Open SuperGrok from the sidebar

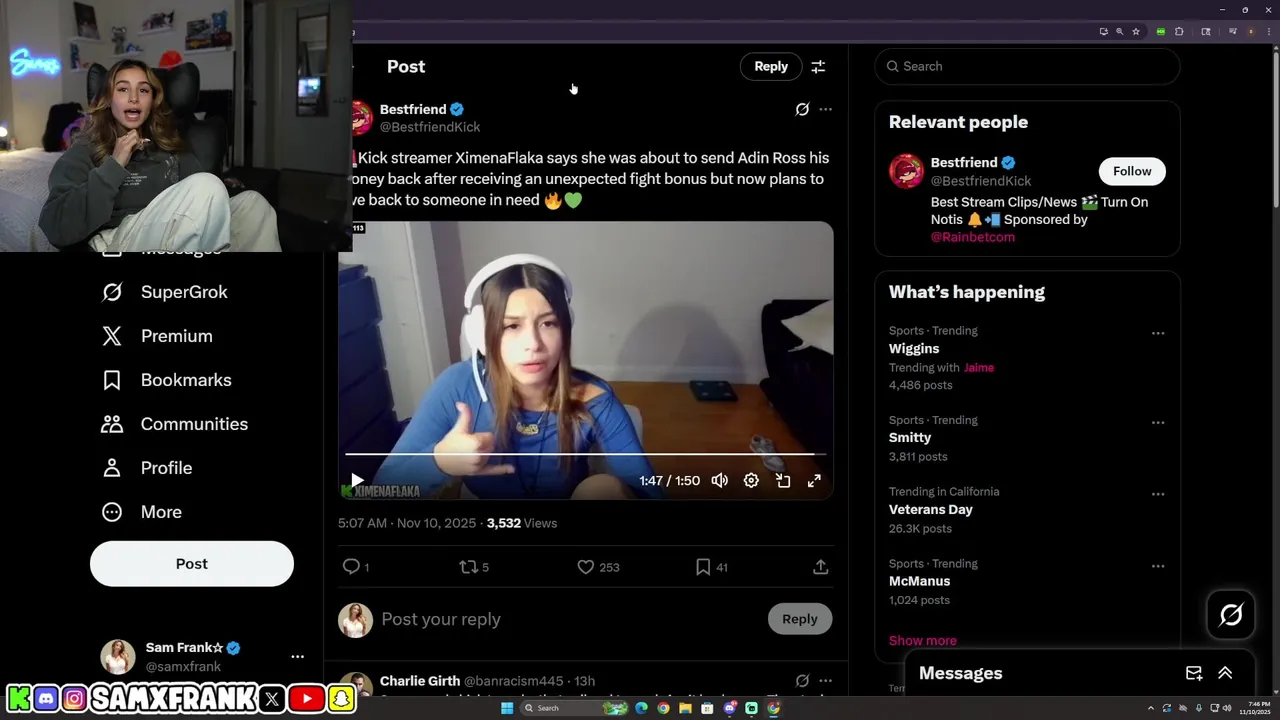tap(164, 292)
